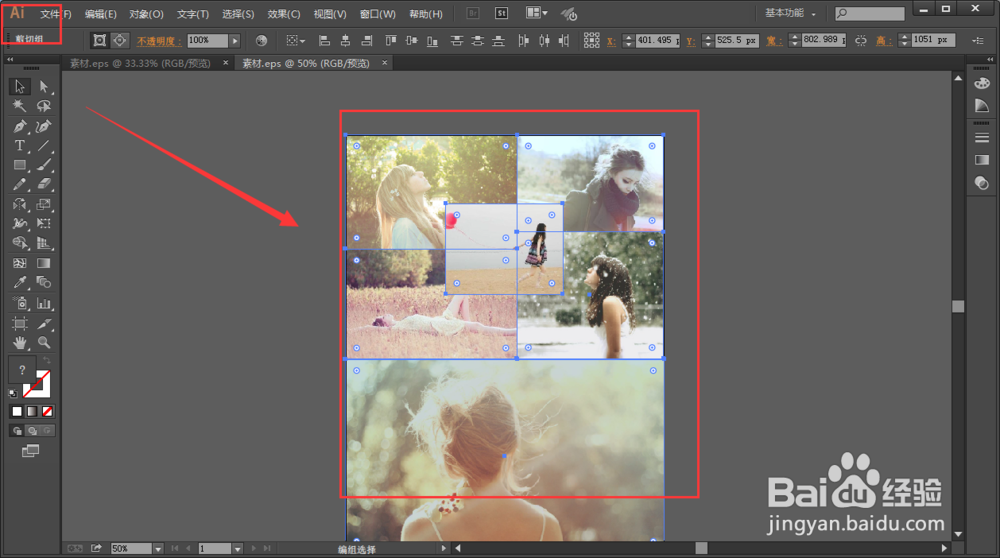The width and height of the screenshot is (1000, 558).
Task: Select the Rectangle tool
Action: pyautogui.click(x=20, y=165)
